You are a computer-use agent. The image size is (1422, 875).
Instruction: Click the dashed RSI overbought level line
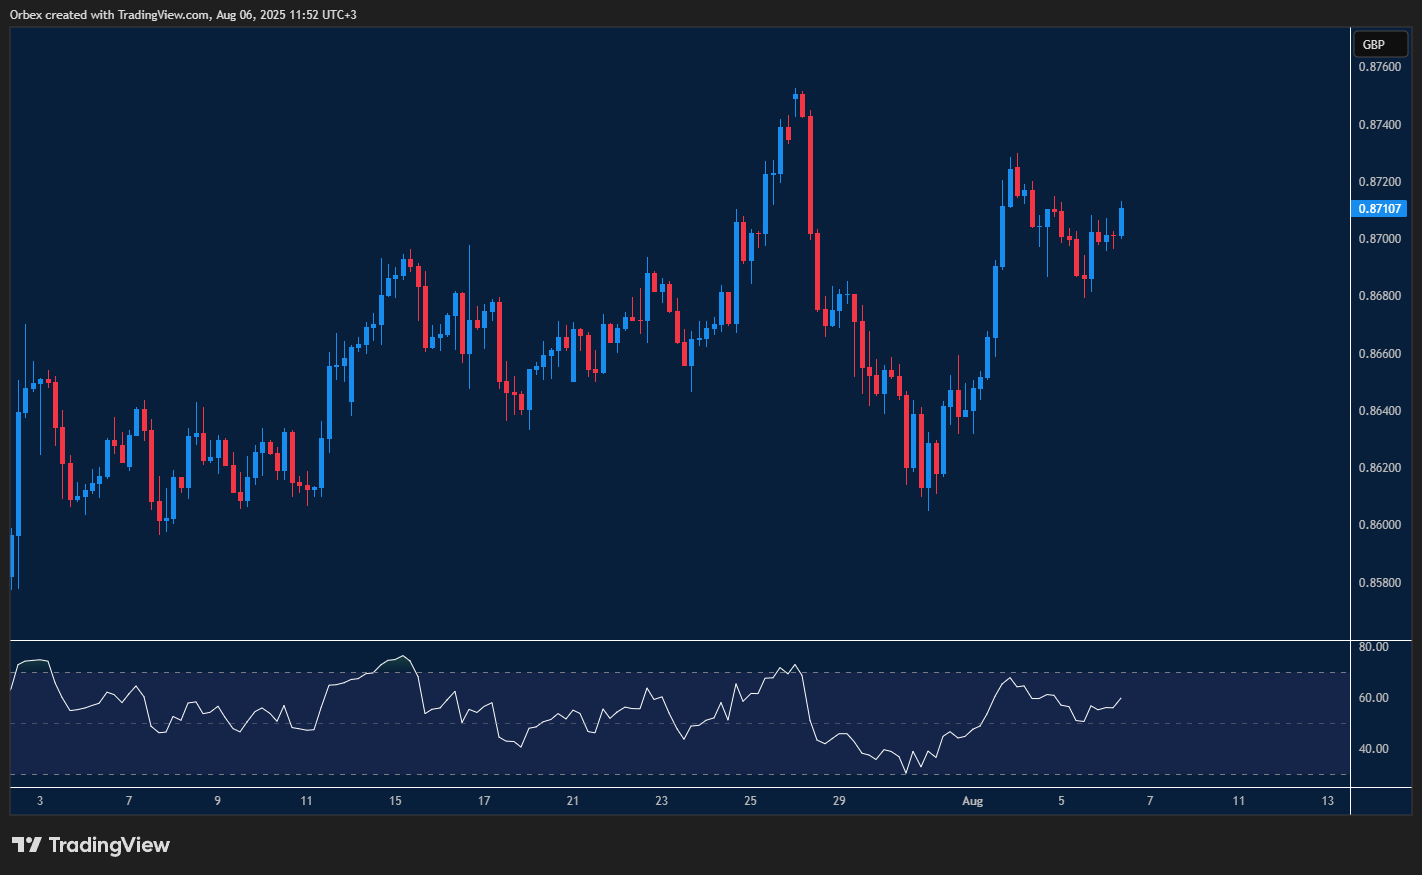600,672
